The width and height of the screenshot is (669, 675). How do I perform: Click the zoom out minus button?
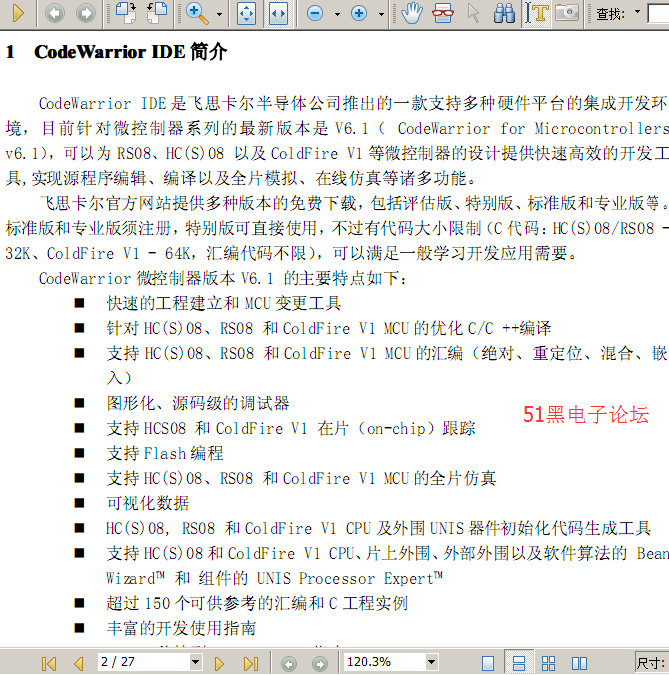pos(315,13)
